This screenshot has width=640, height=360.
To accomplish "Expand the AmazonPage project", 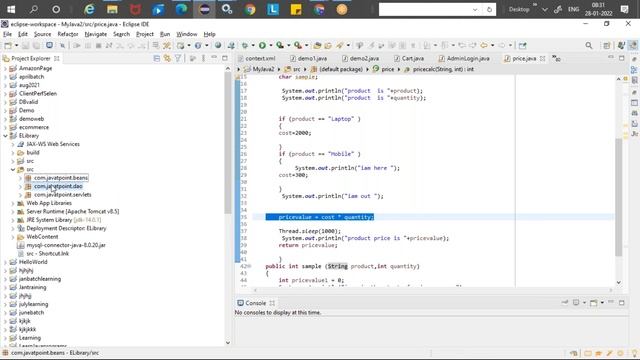I will [x=5, y=68].
